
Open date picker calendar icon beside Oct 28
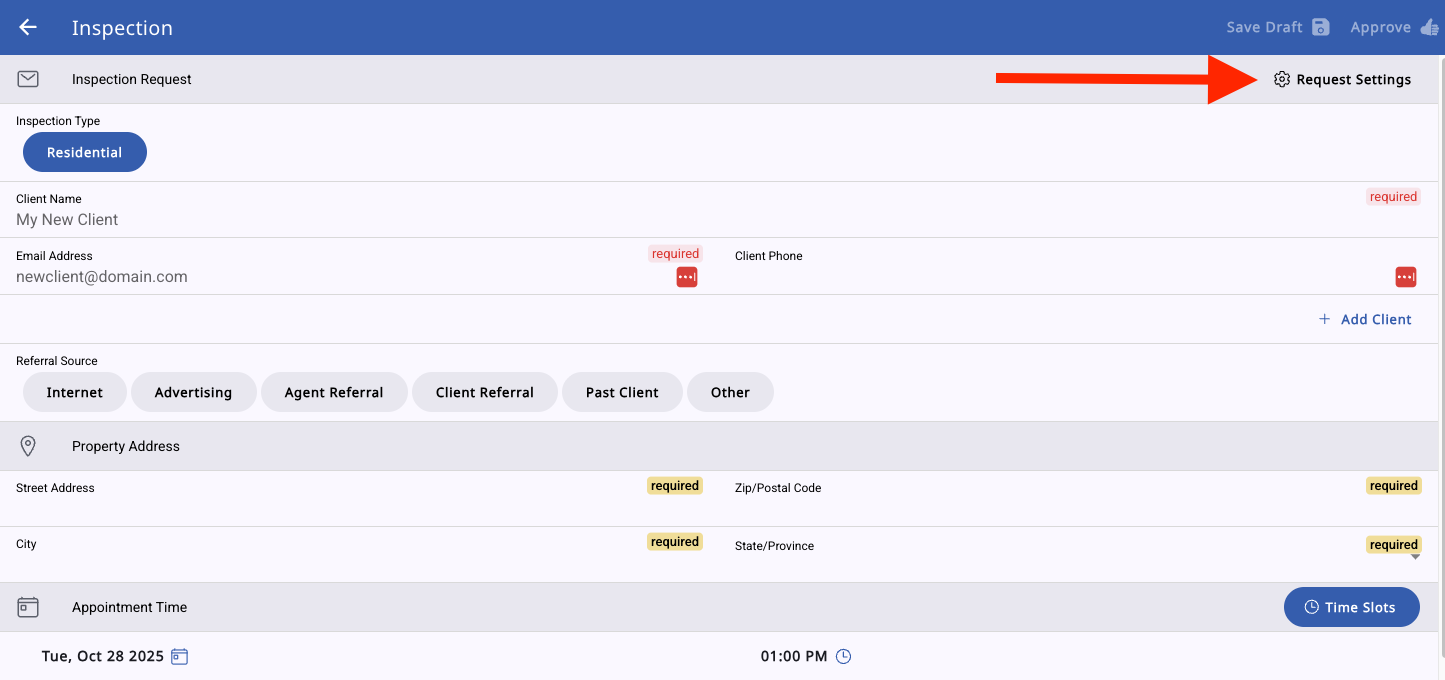click(179, 656)
